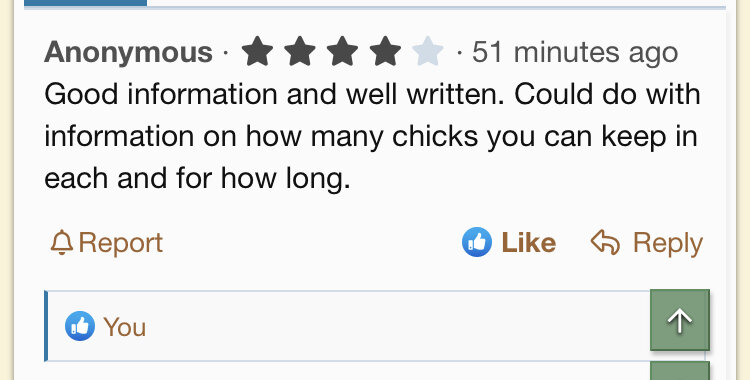Image resolution: width=750 pixels, height=380 pixels.
Task: Click the empty fifth rating star
Action: pos(428,51)
